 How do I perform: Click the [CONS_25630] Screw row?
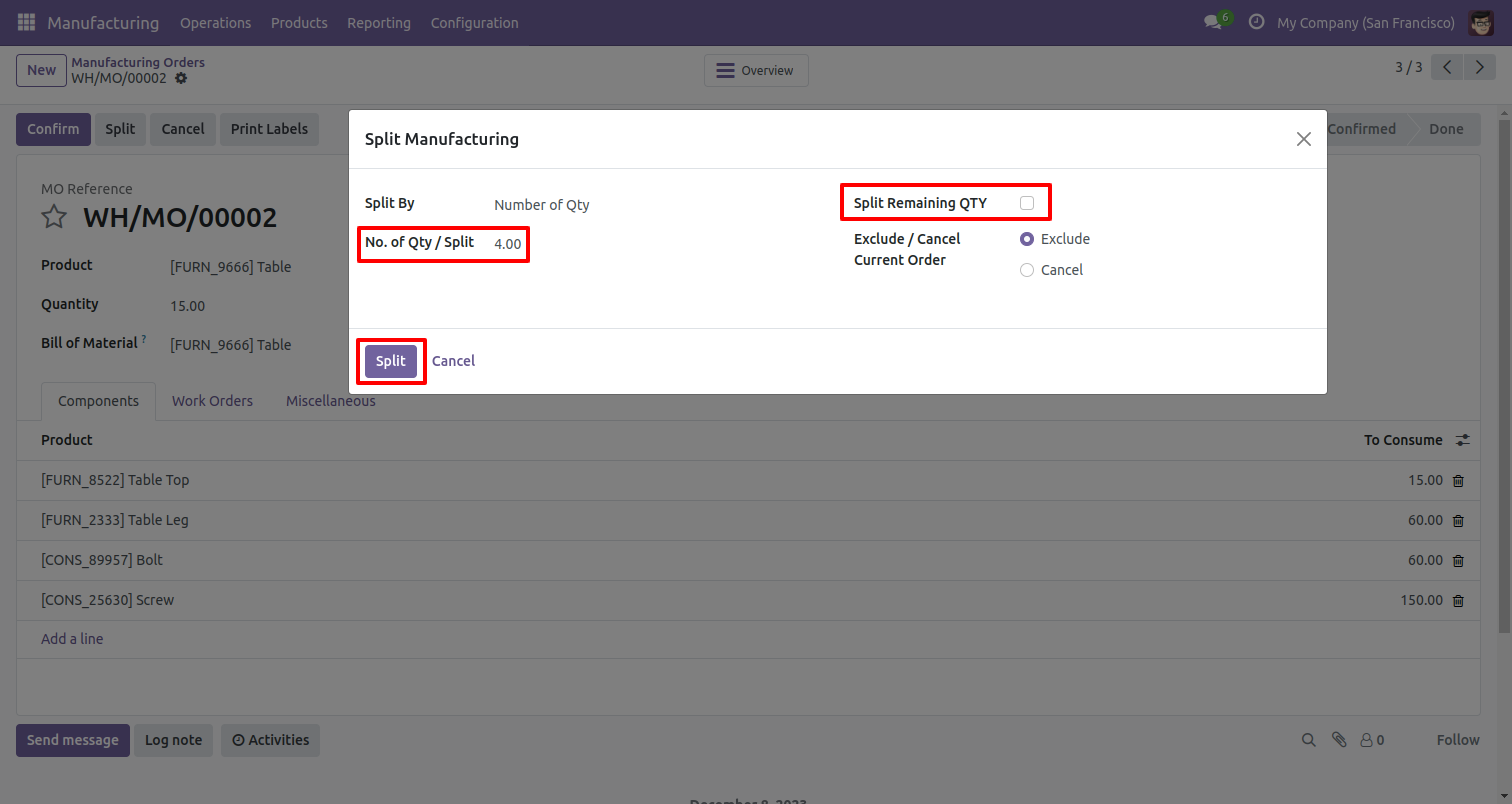(x=748, y=601)
